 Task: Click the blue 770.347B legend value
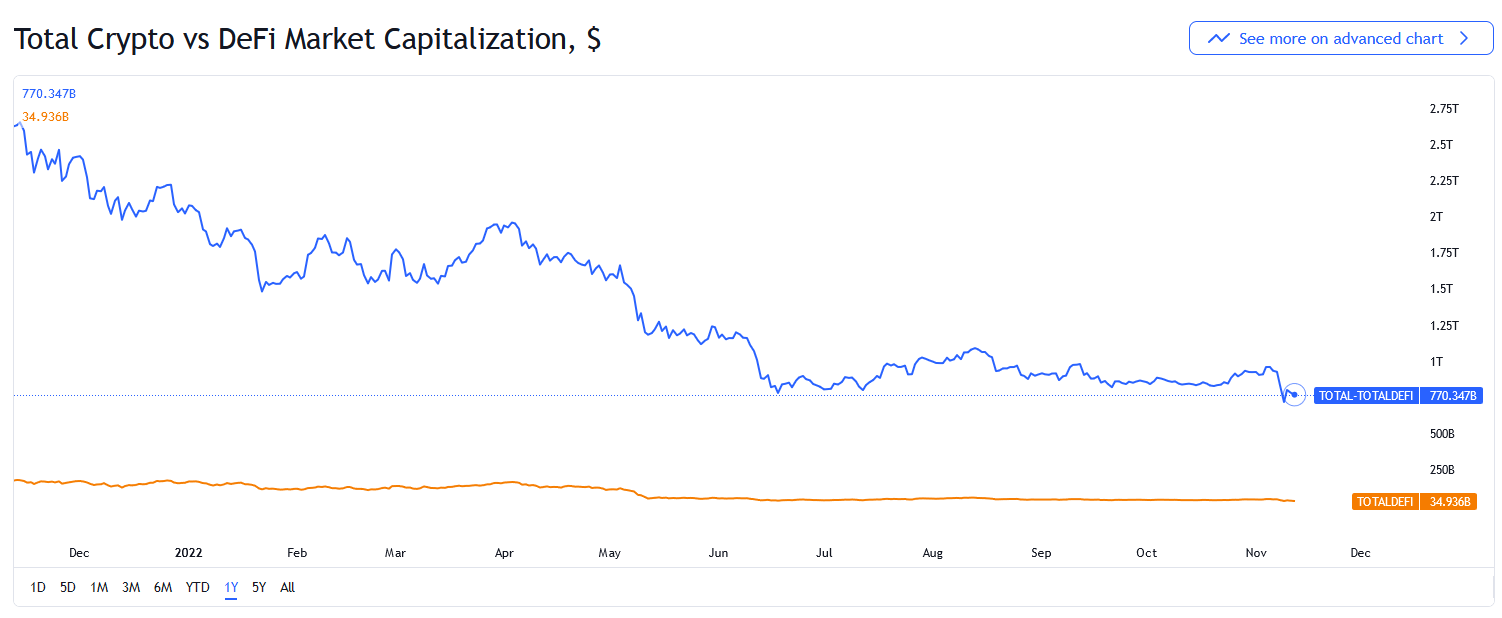49,94
